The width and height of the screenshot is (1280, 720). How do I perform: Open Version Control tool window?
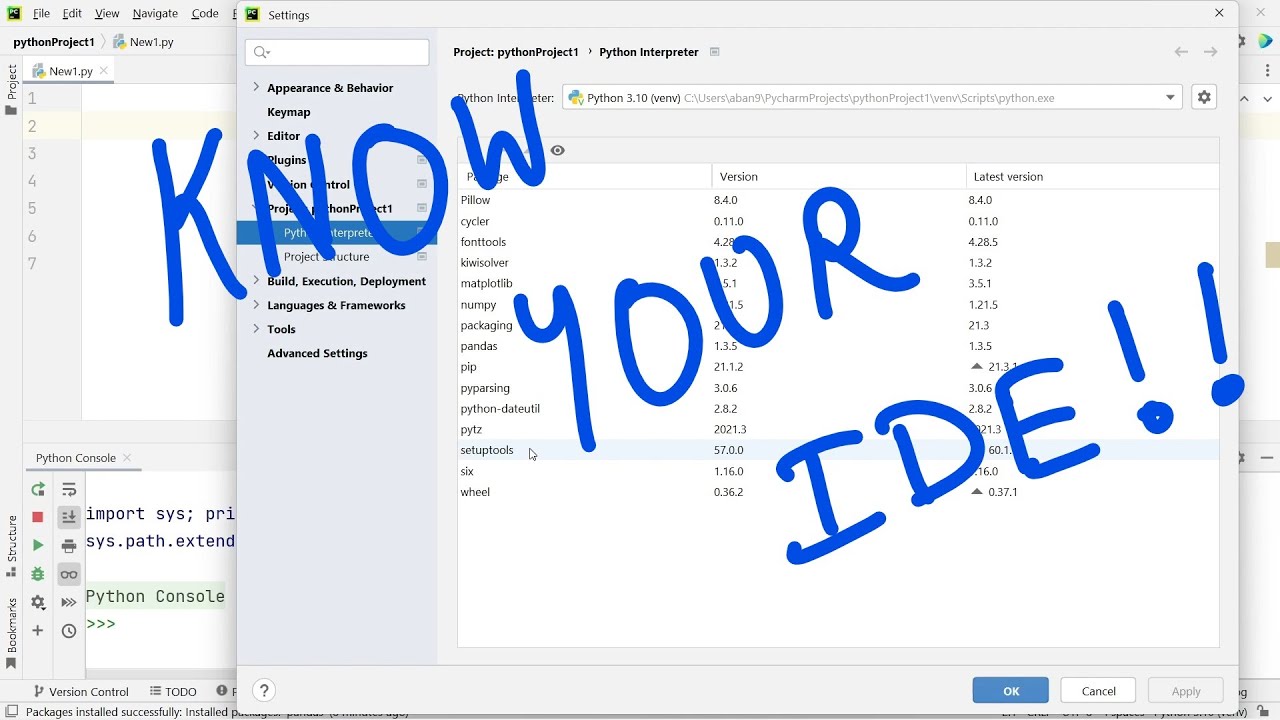81,691
